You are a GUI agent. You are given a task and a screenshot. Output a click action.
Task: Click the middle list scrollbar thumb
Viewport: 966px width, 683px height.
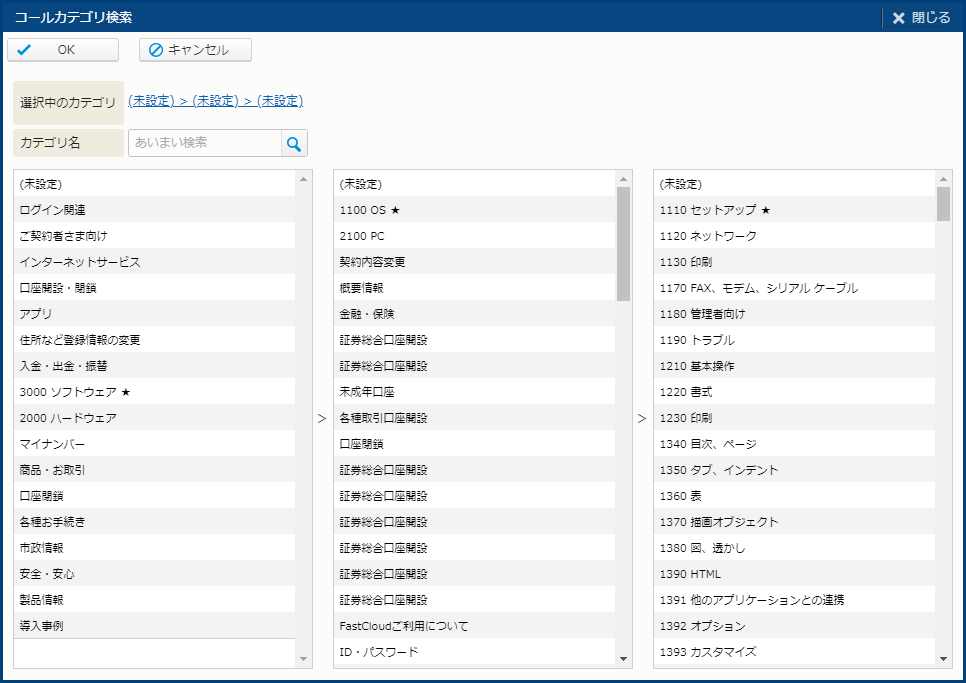point(624,243)
